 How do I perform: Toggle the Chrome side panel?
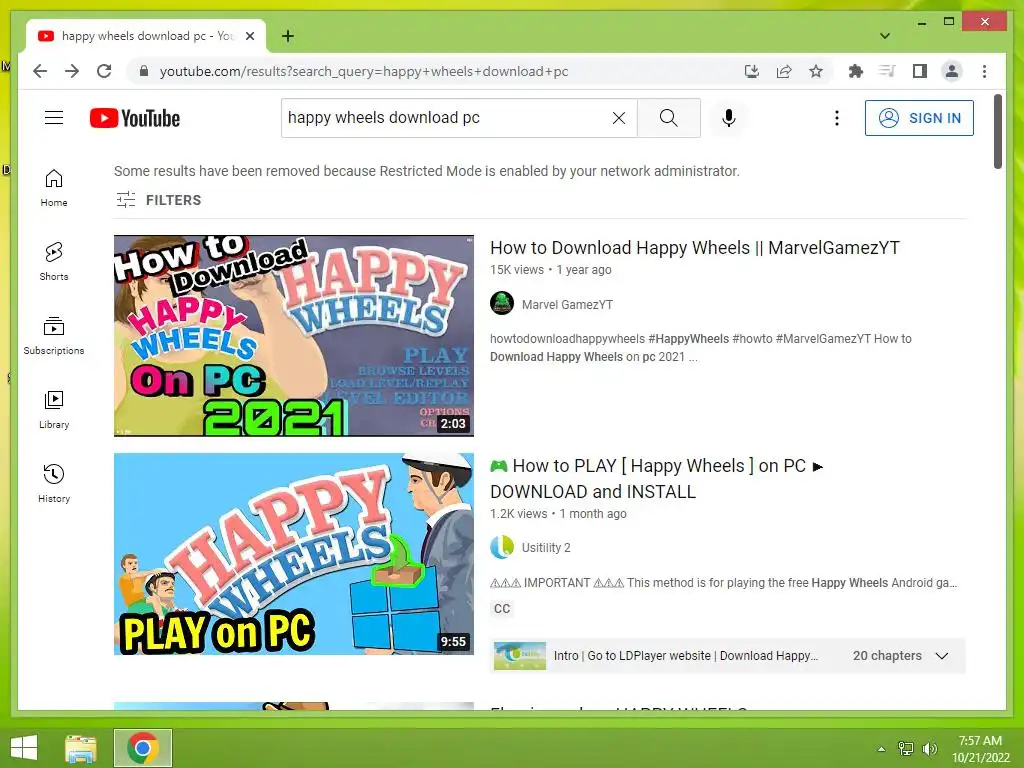(x=920, y=71)
